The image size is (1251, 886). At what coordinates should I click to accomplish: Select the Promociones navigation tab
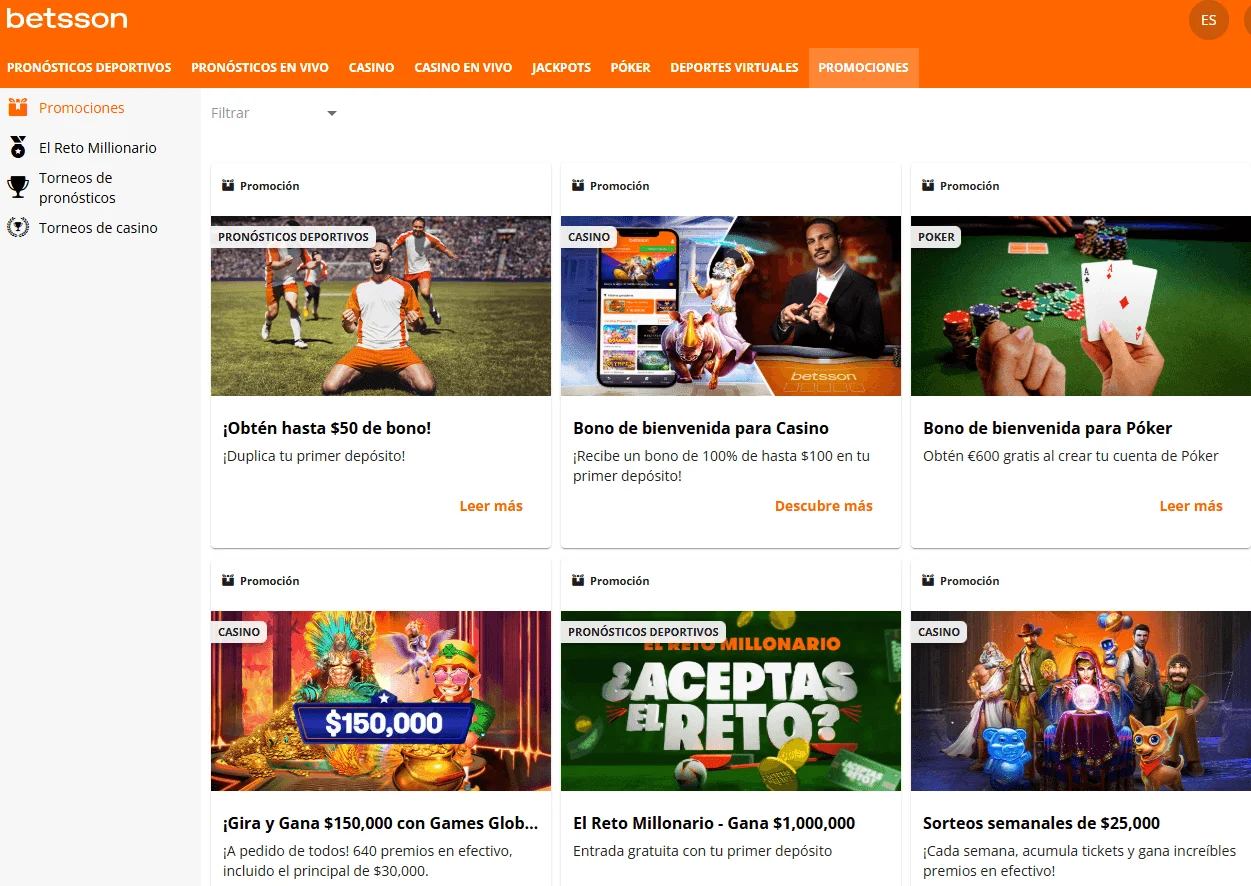tap(863, 68)
